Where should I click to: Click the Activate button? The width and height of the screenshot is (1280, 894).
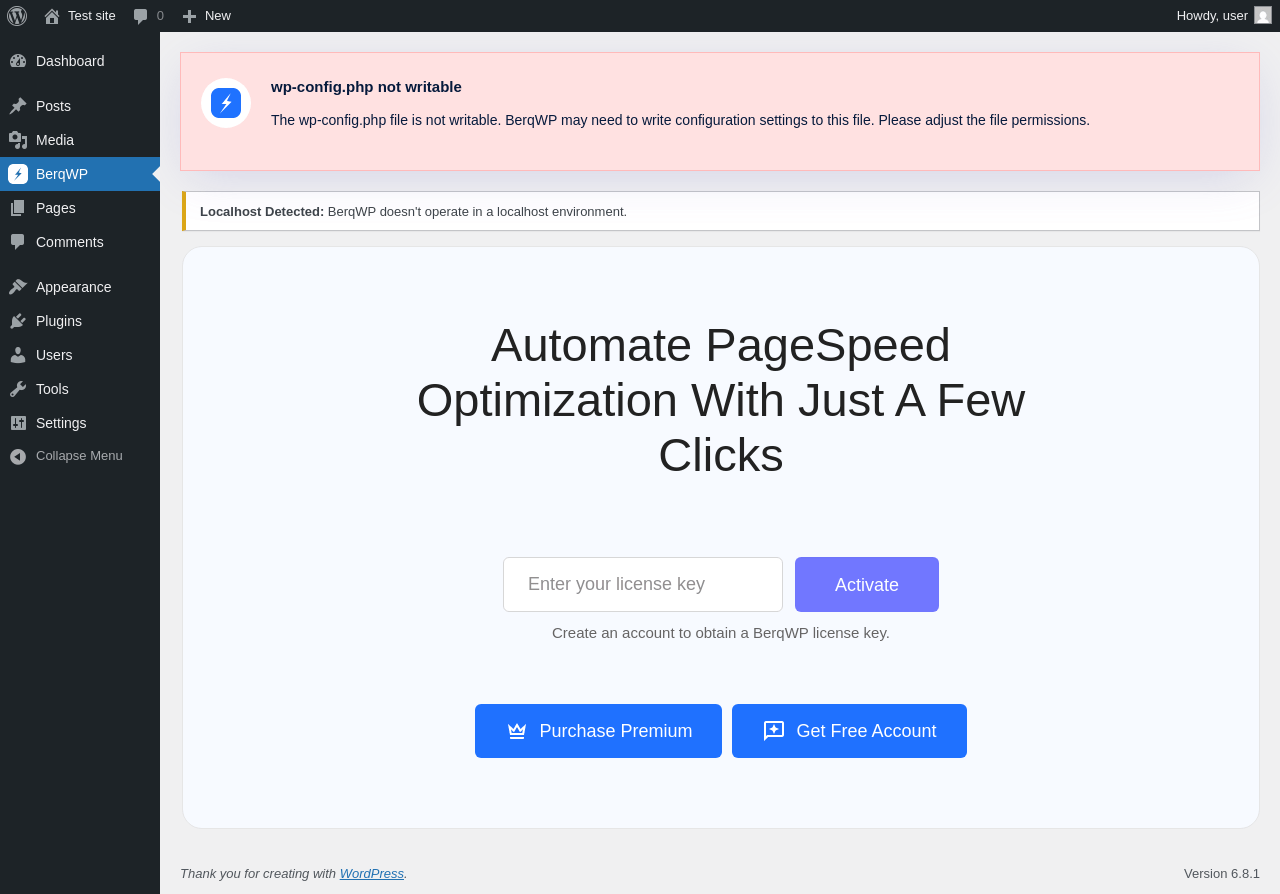pos(867,584)
